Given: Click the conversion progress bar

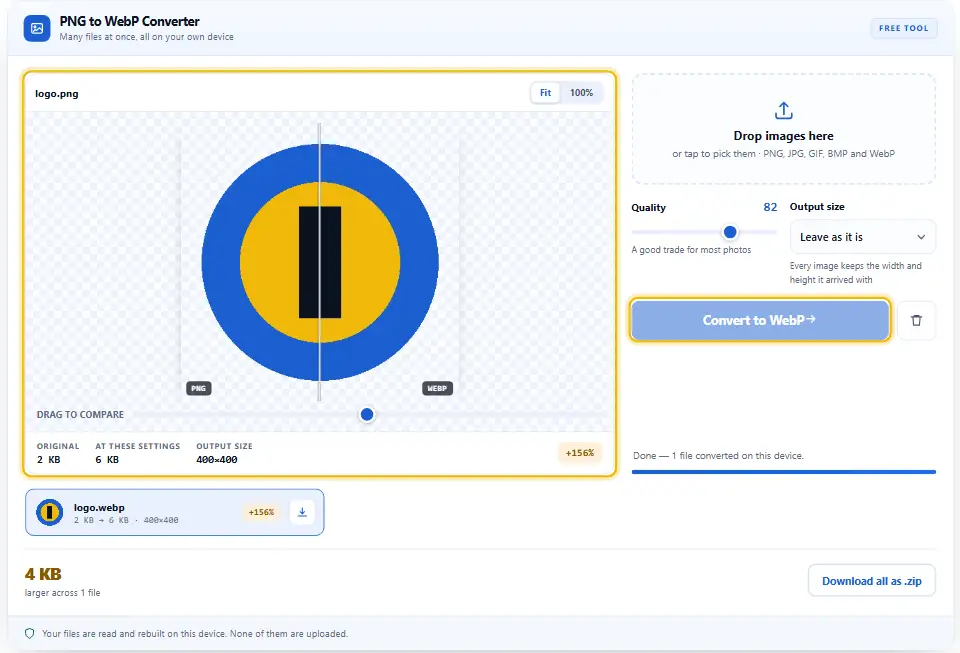Looking at the screenshot, I should [783, 472].
